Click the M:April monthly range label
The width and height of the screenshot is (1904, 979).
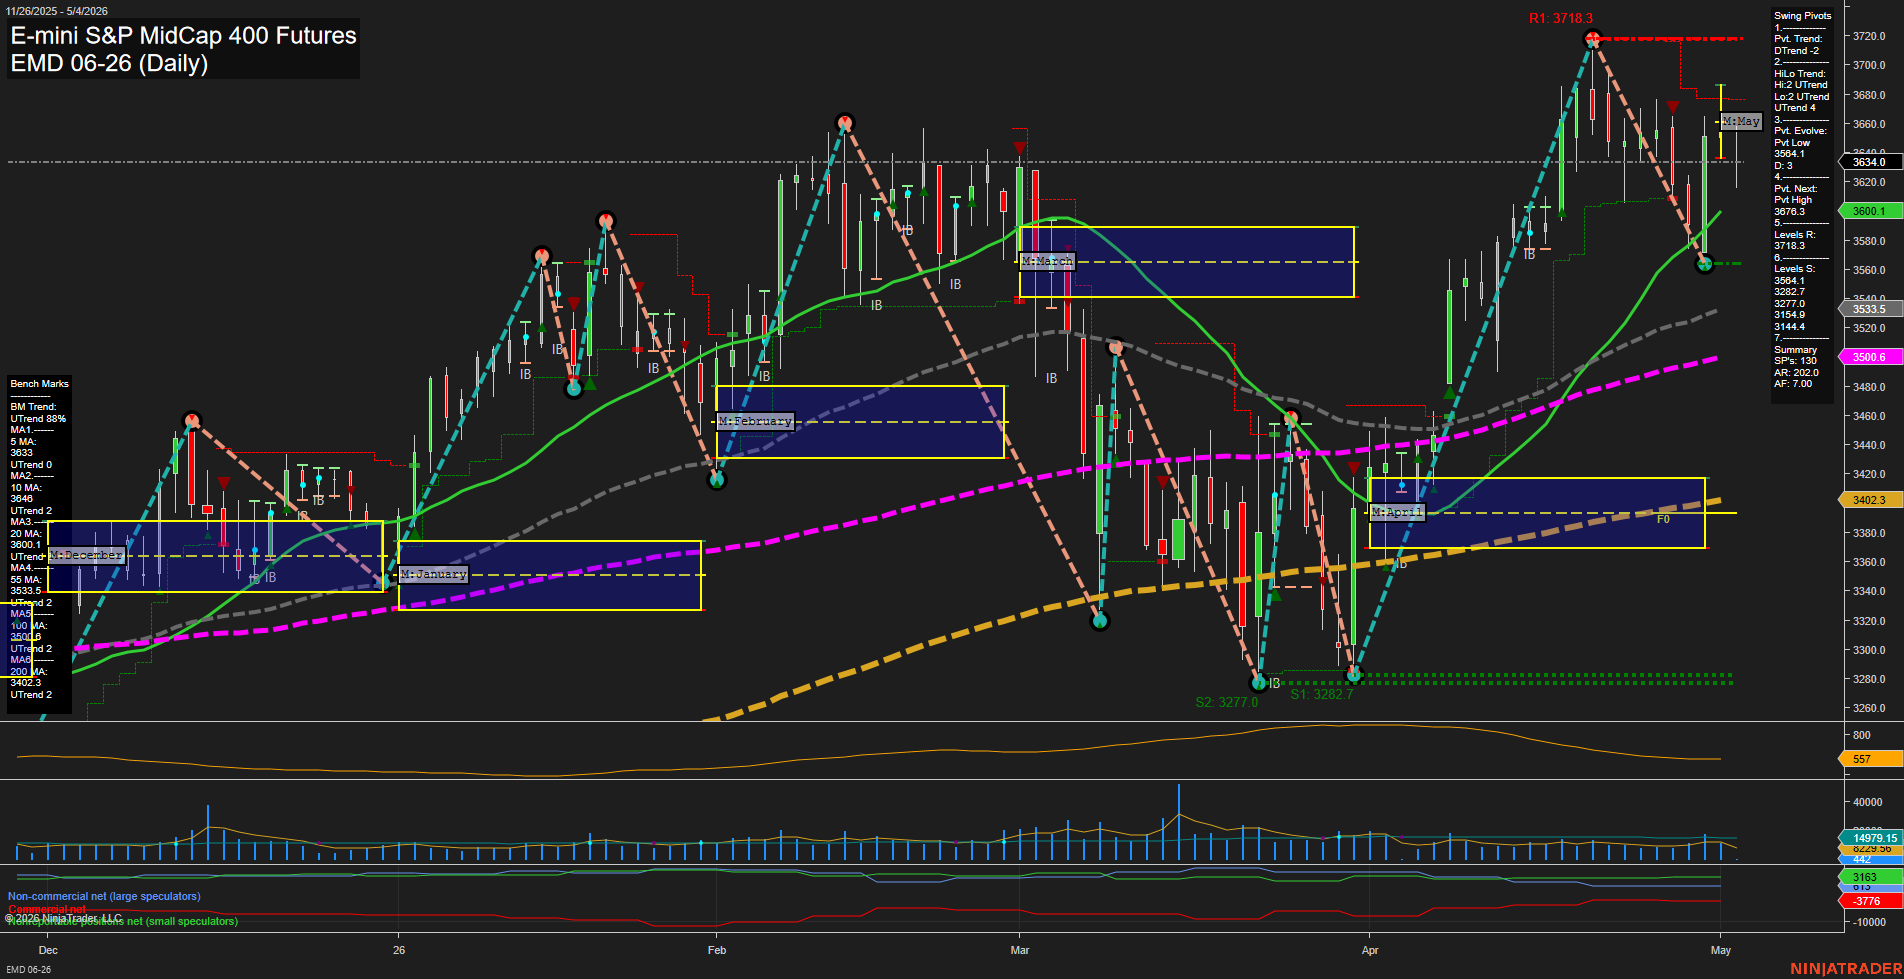[1397, 512]
